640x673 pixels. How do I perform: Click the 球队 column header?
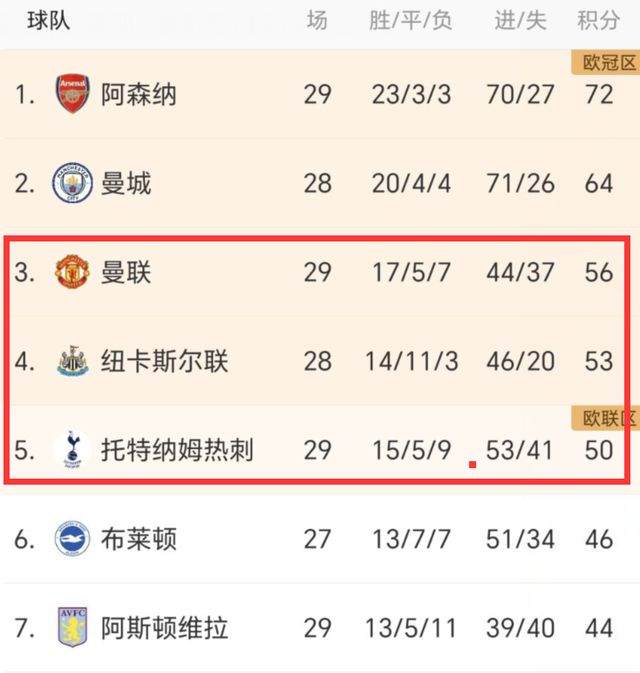pyautogui.click(x=48, y=20)
